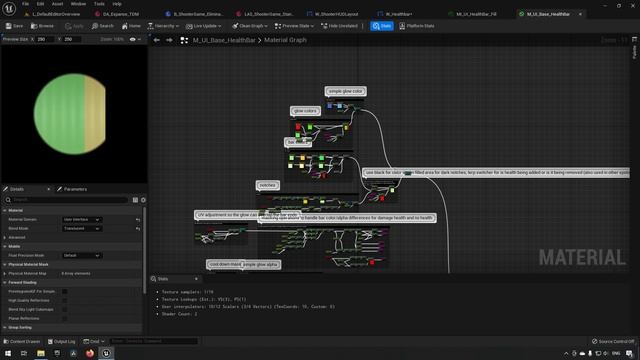Open the Asset menu
The image size is (640, 360).
(x=57, y=4)
